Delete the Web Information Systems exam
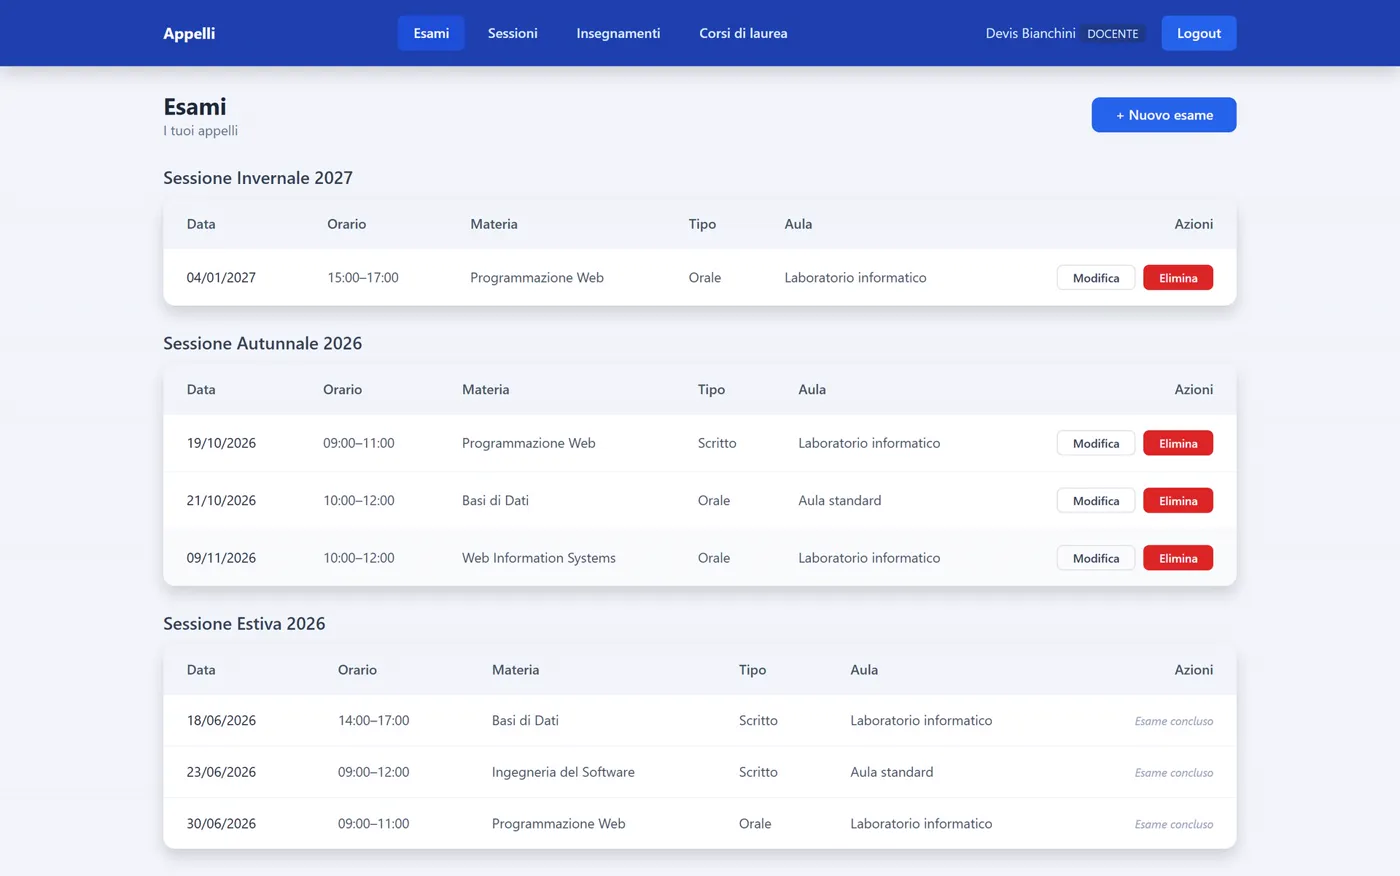This screenshot has width=1400, height=876. 1178,558
